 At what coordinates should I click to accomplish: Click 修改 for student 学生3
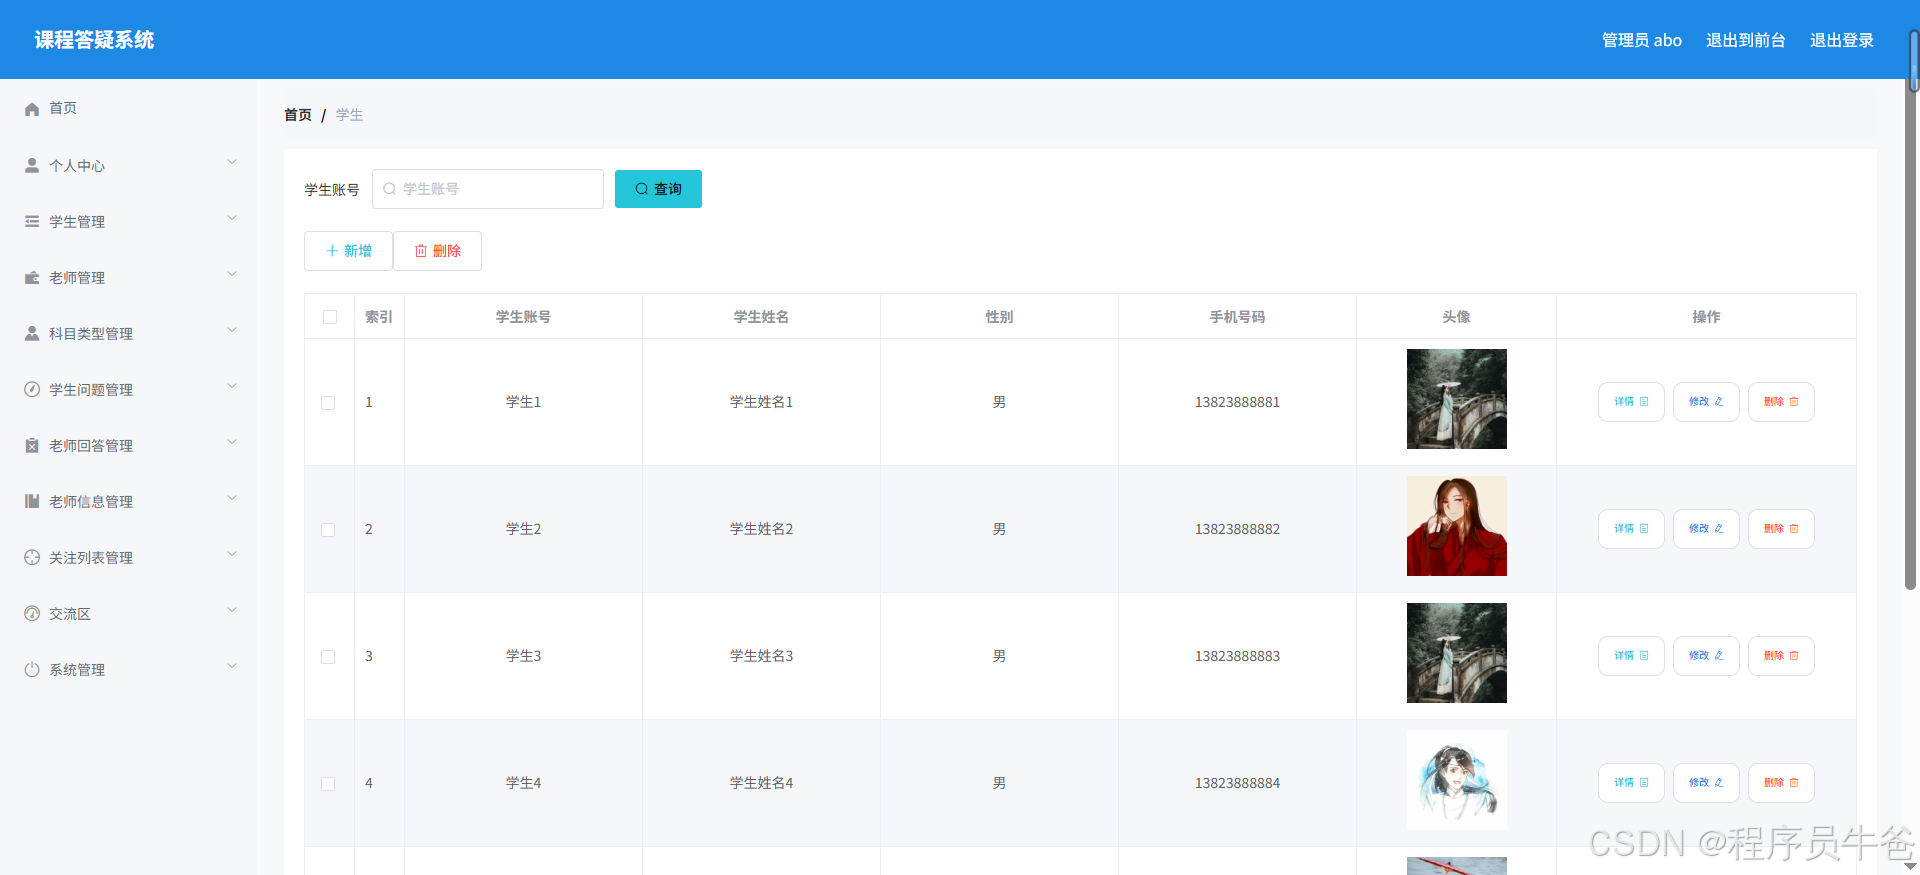[1706, 656]
